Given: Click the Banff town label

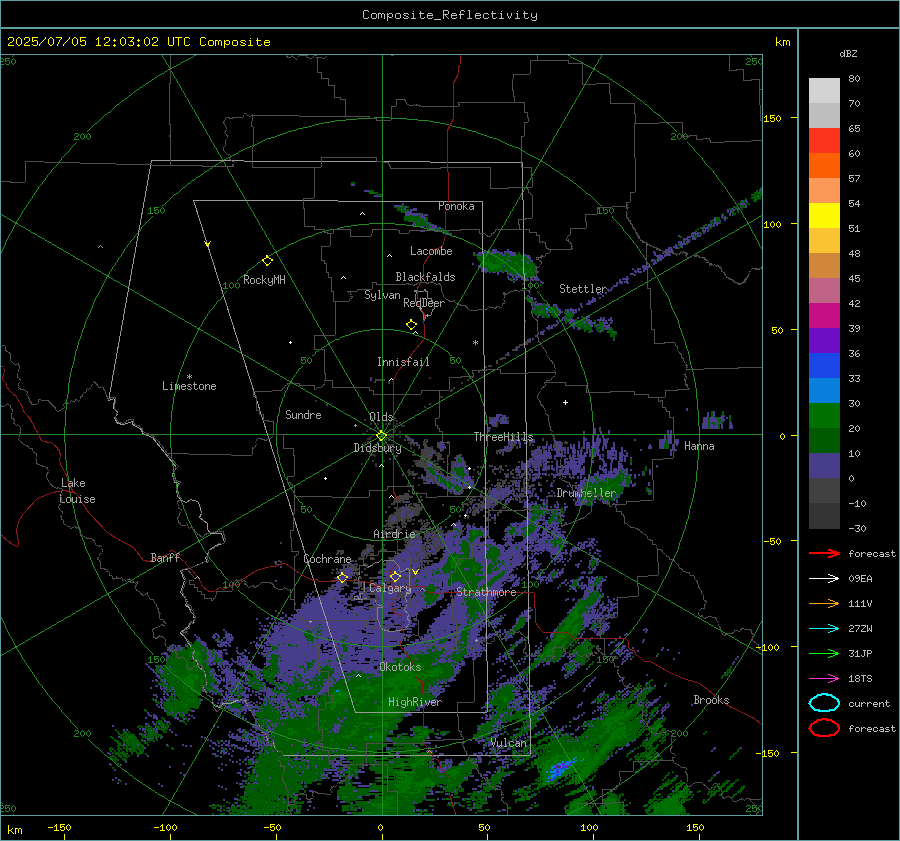Looking at the screenshot, I should (165, 558).
